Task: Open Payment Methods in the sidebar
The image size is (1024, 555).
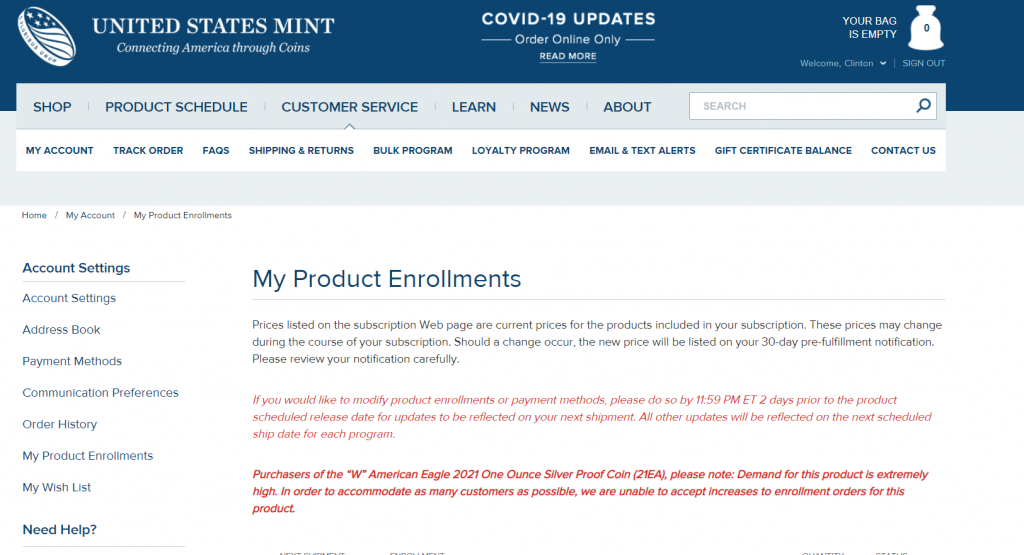Action: tap(72, 361)
